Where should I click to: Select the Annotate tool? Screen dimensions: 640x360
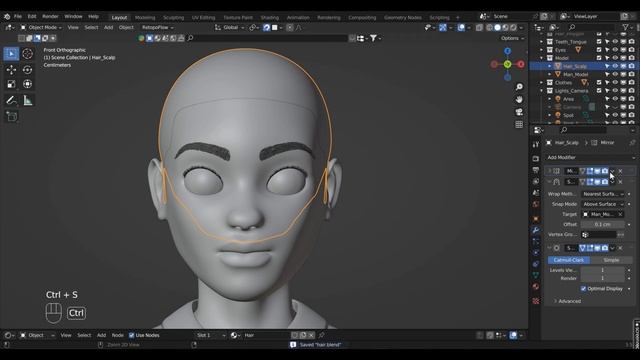[11, 100]
